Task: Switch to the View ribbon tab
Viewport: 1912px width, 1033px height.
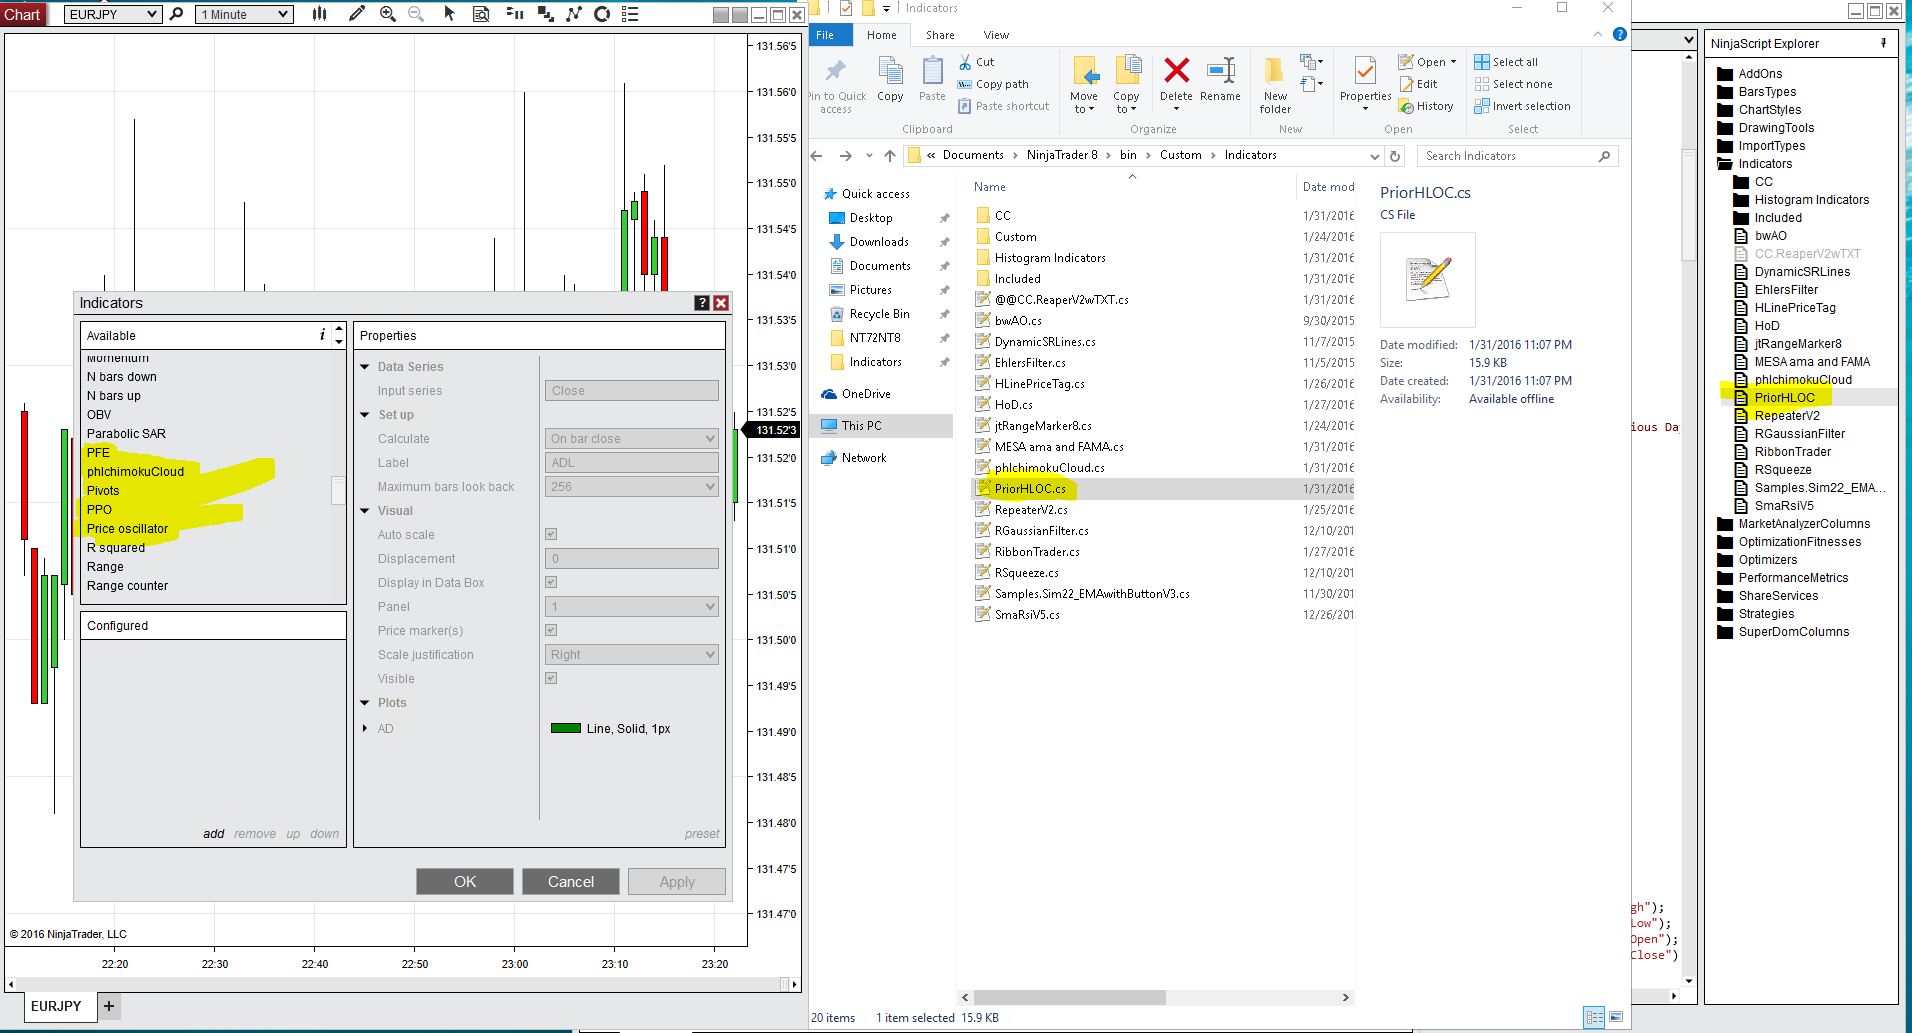Action: (x=996, y=35)
